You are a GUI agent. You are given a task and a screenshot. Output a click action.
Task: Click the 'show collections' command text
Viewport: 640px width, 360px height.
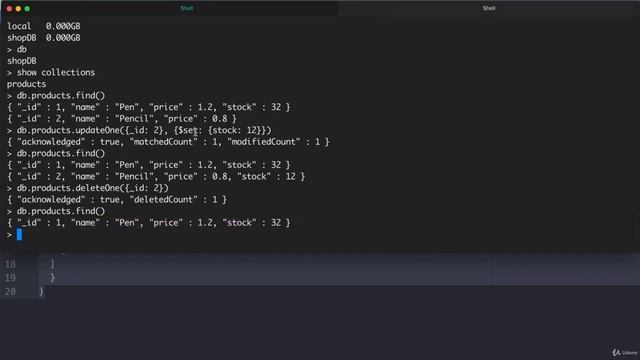[56, 72]
